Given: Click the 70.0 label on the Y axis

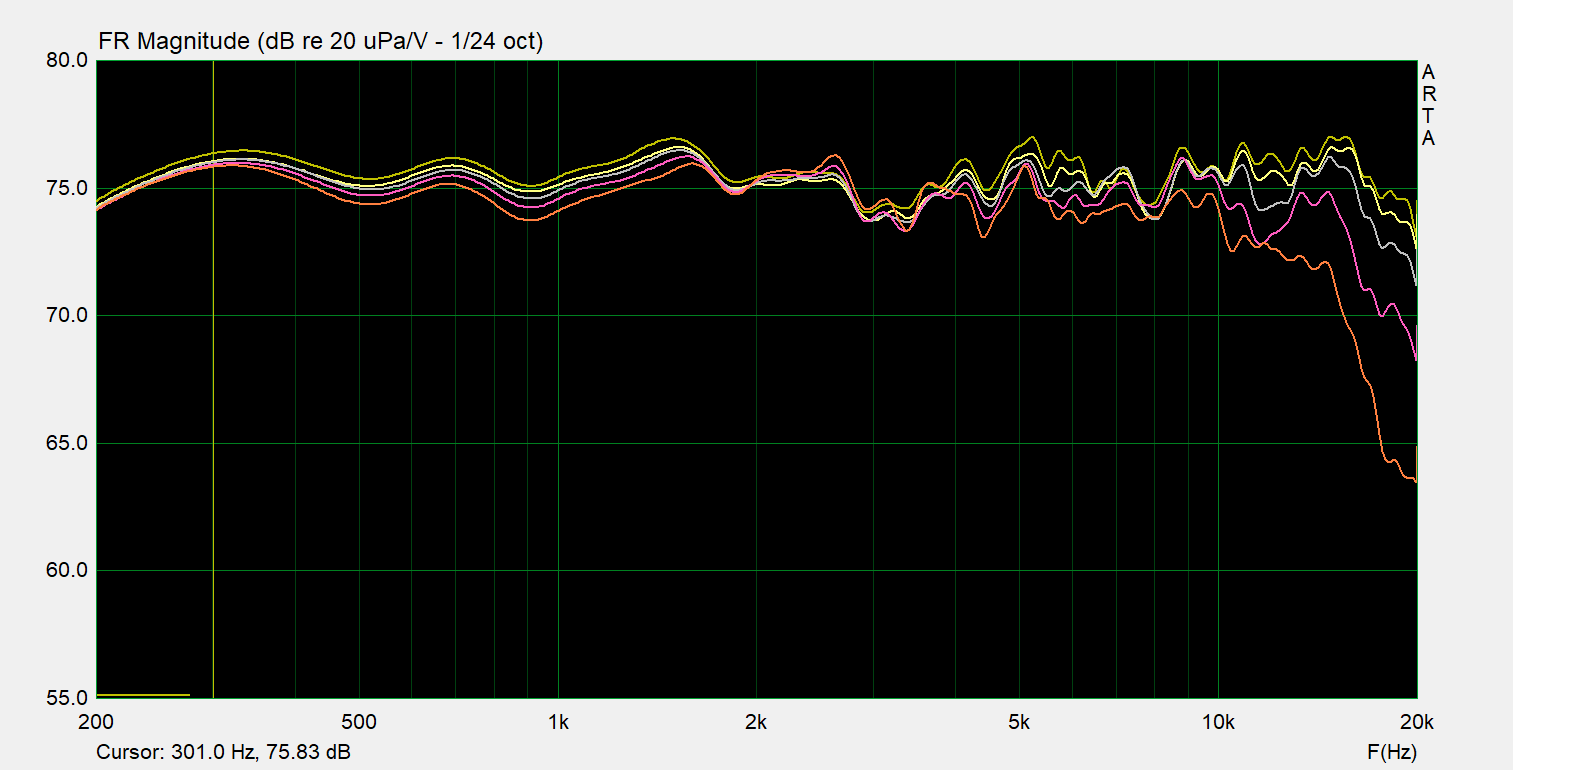Looking at the screenshot, I should tap(67, 315).
